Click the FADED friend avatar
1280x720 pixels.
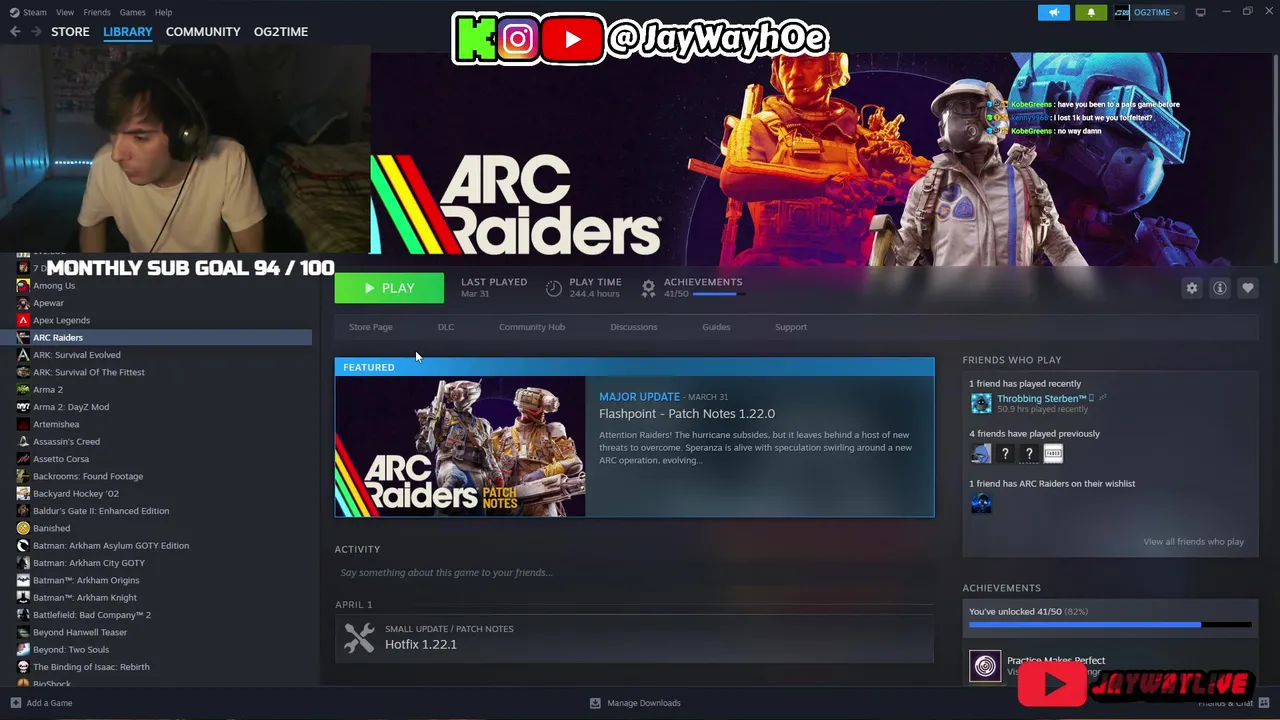[1053, 454]
